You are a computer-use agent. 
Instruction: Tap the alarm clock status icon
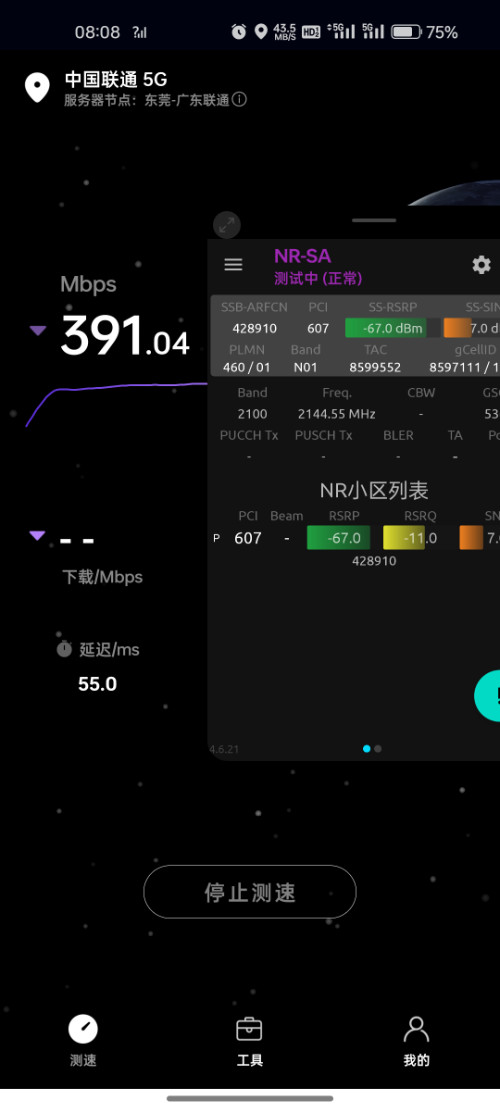239,32
